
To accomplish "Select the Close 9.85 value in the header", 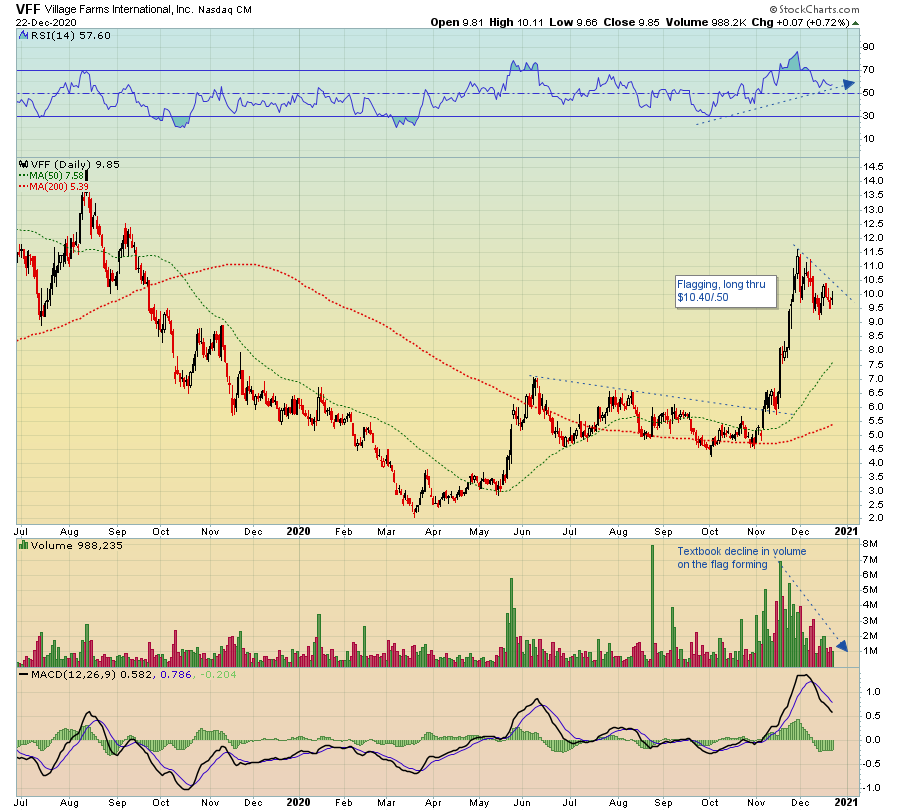I will click(x=631, y=22).
